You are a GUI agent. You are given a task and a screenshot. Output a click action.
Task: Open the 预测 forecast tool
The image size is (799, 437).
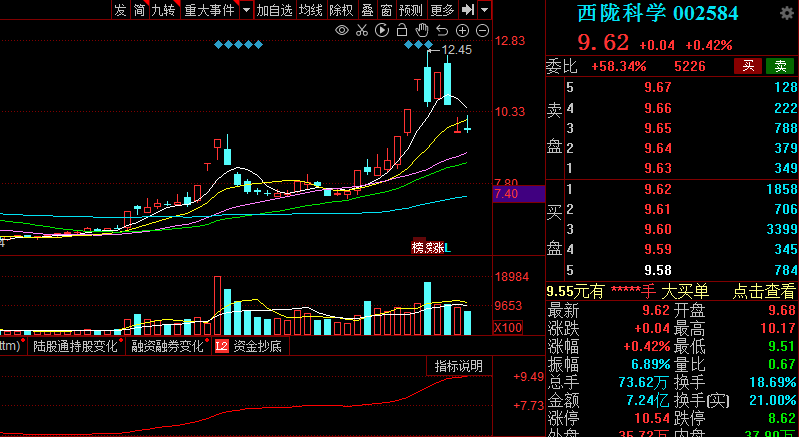pos(411,10)
